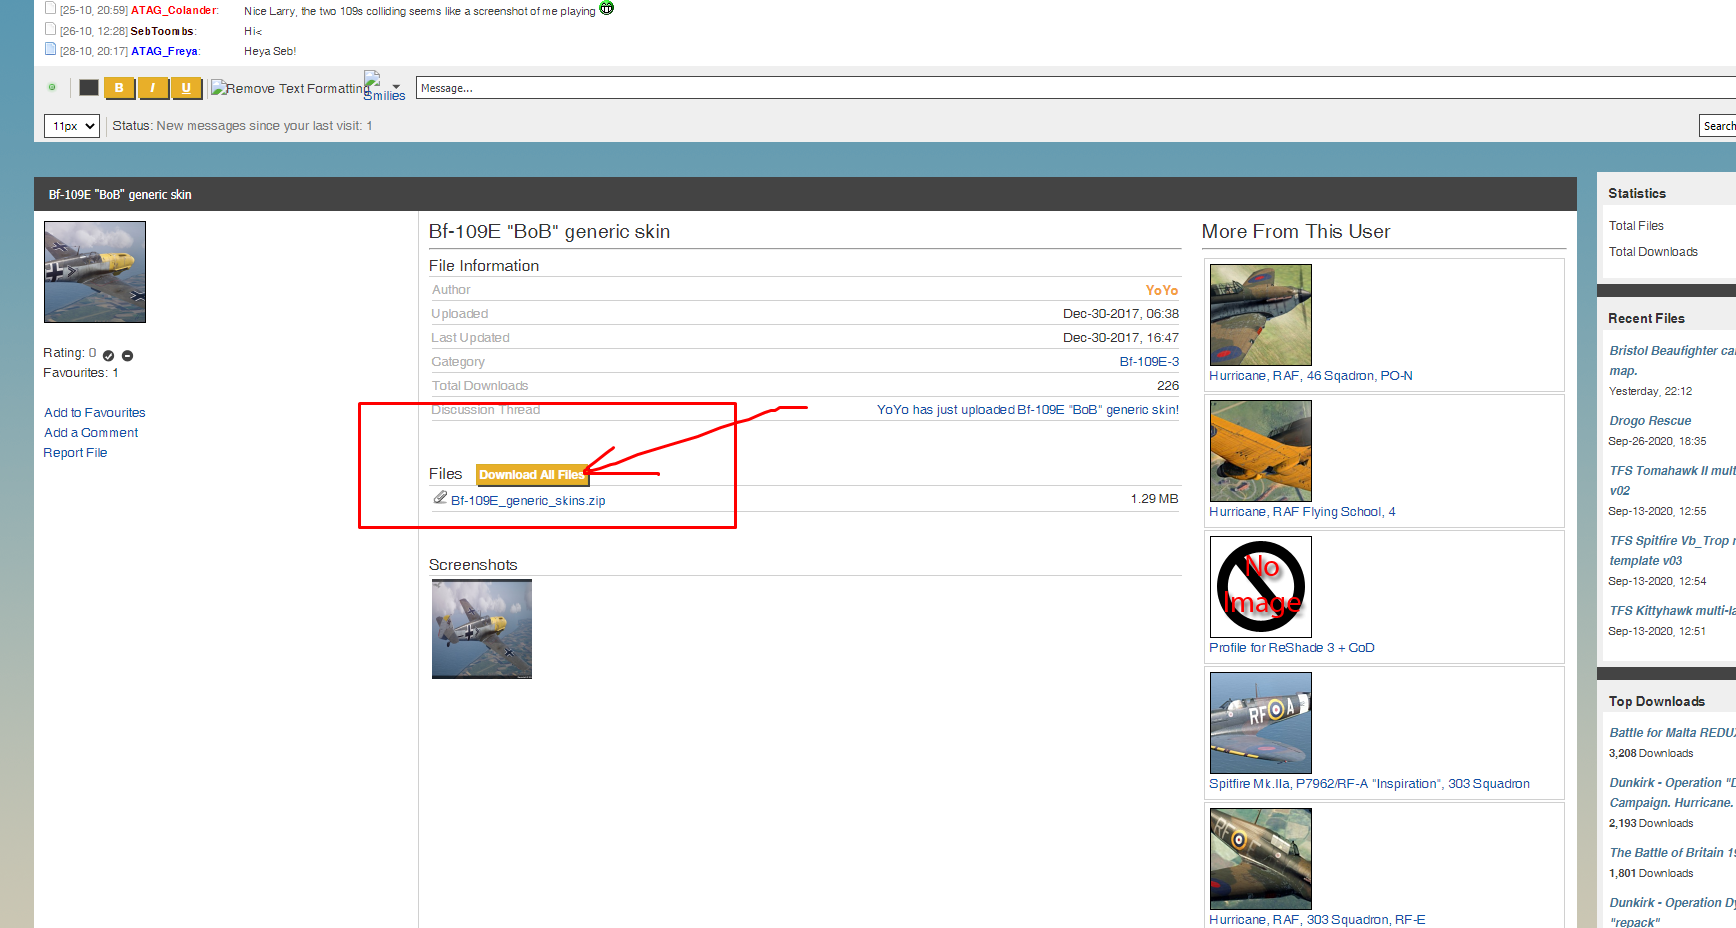1736x928 pixels.
Task: Click the rating approve checkmark icon
Action: [x=108, y=355]
